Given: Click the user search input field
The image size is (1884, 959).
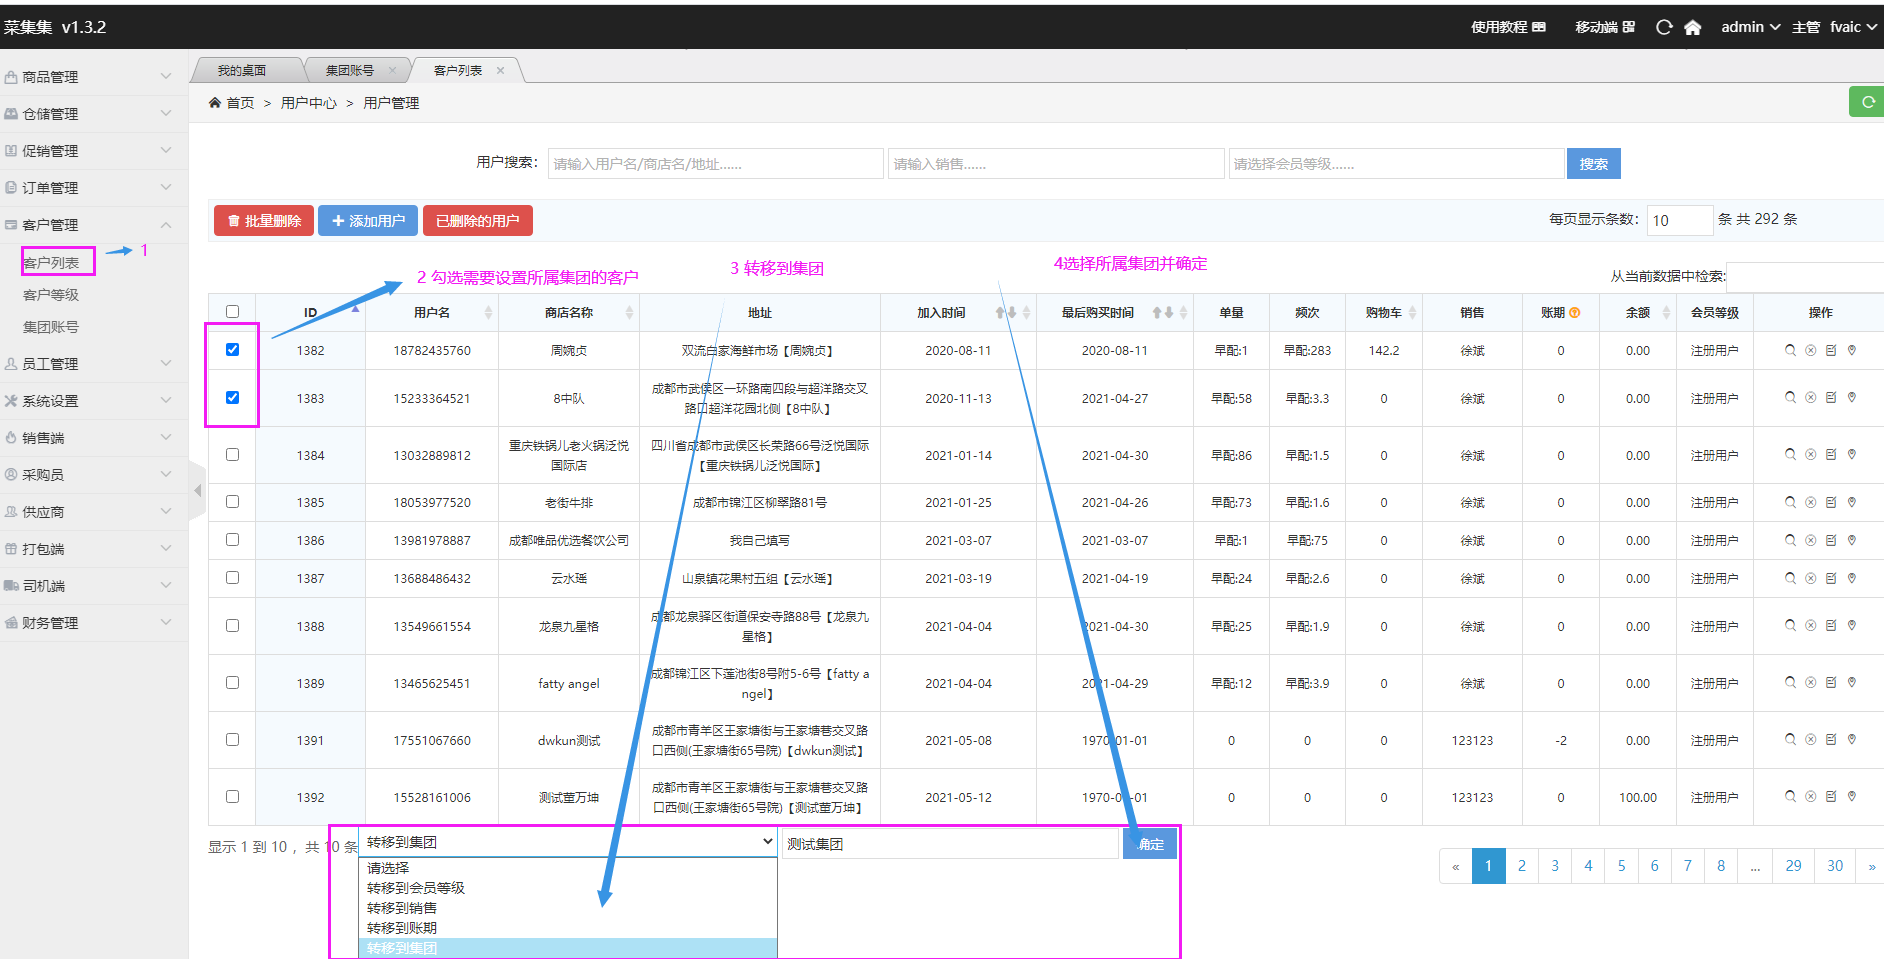Looking at the screenshot, I should 715,164.
